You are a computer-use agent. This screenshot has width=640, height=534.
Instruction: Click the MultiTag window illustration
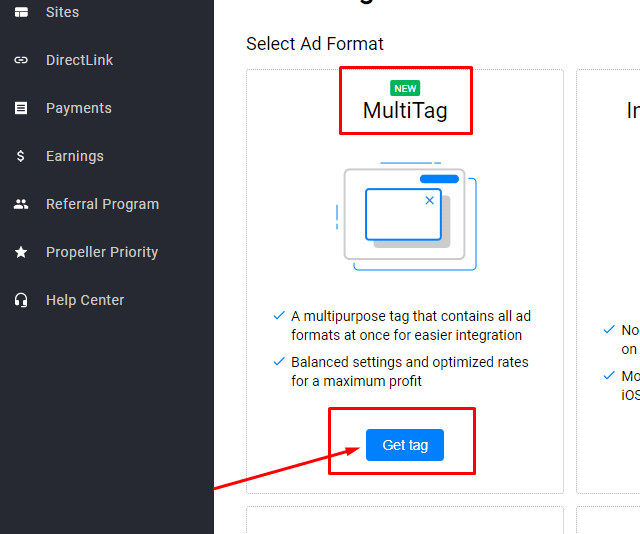(407, 216)
